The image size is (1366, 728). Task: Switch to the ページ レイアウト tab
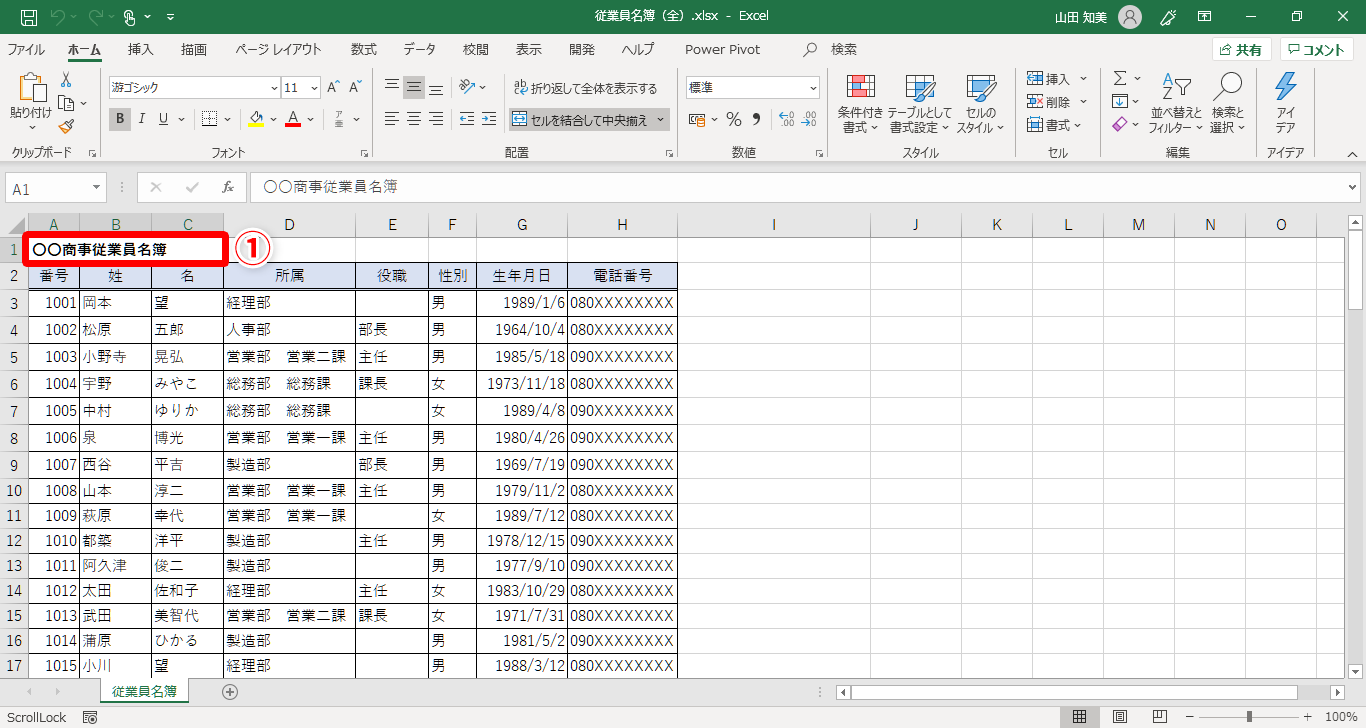click(279, 49)
